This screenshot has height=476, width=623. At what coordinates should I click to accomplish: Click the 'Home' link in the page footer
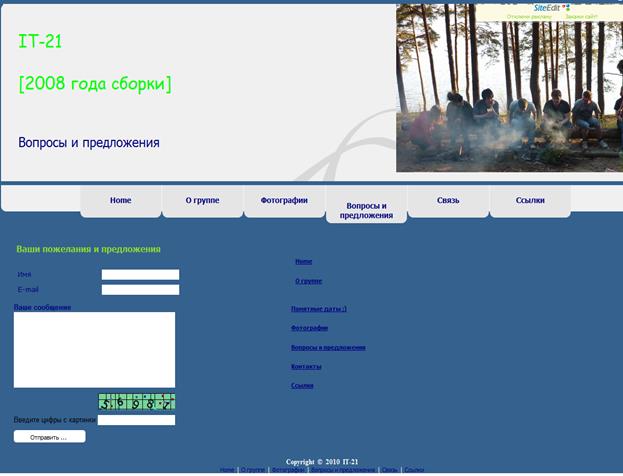click(227, 470)
